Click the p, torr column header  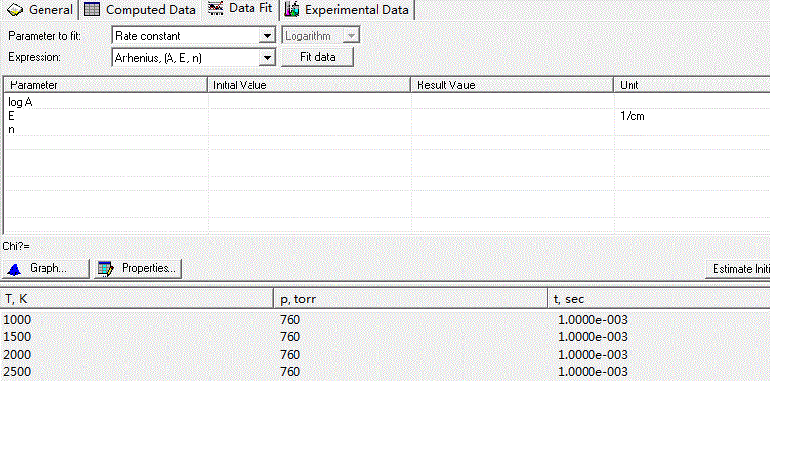411,299
